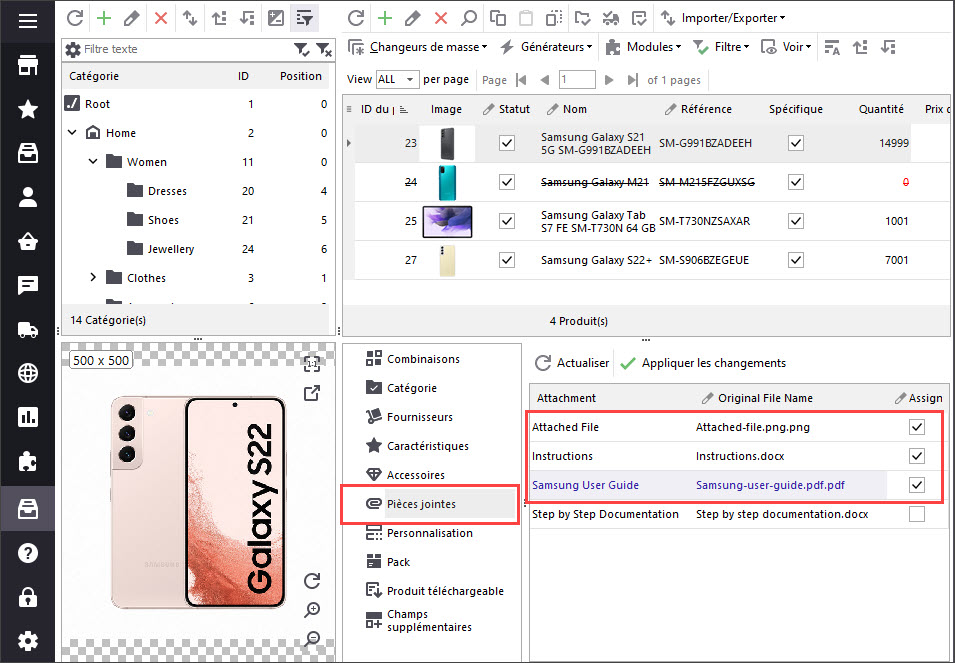Delete selected category with red X
This screenshot has width=955, height=663.
coord(161,18)
